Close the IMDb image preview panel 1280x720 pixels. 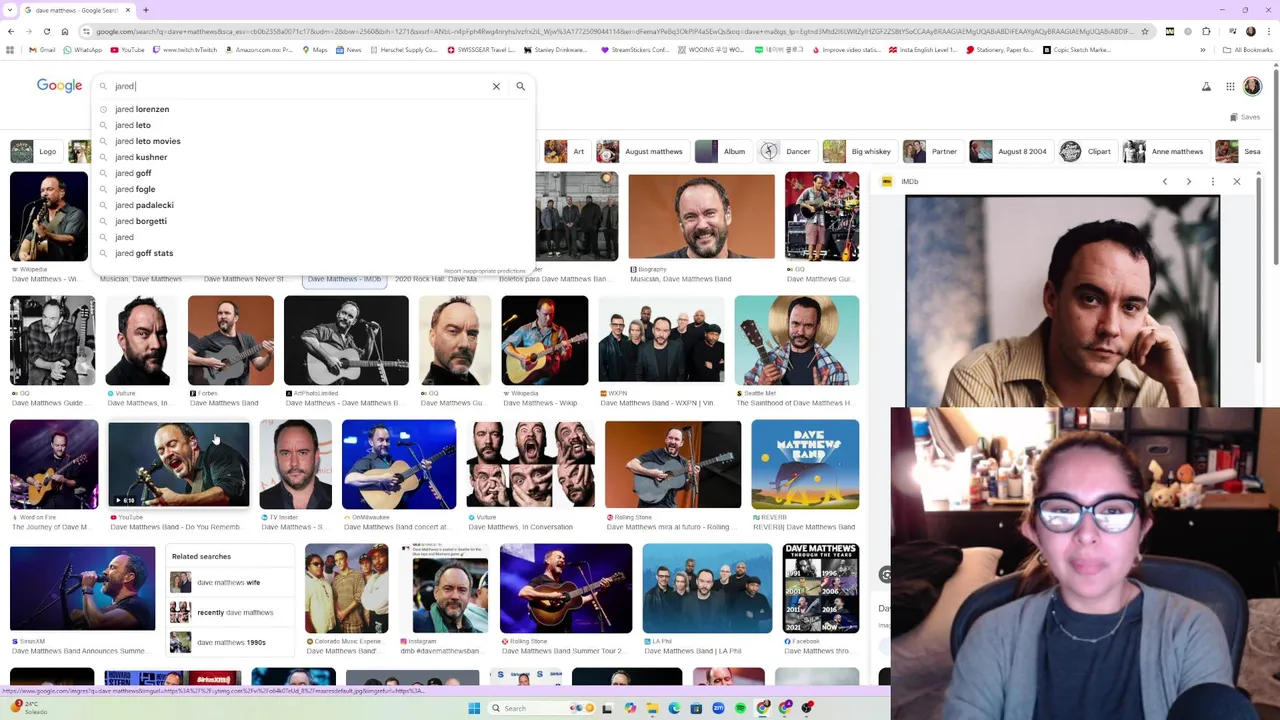pos(1237,182)
